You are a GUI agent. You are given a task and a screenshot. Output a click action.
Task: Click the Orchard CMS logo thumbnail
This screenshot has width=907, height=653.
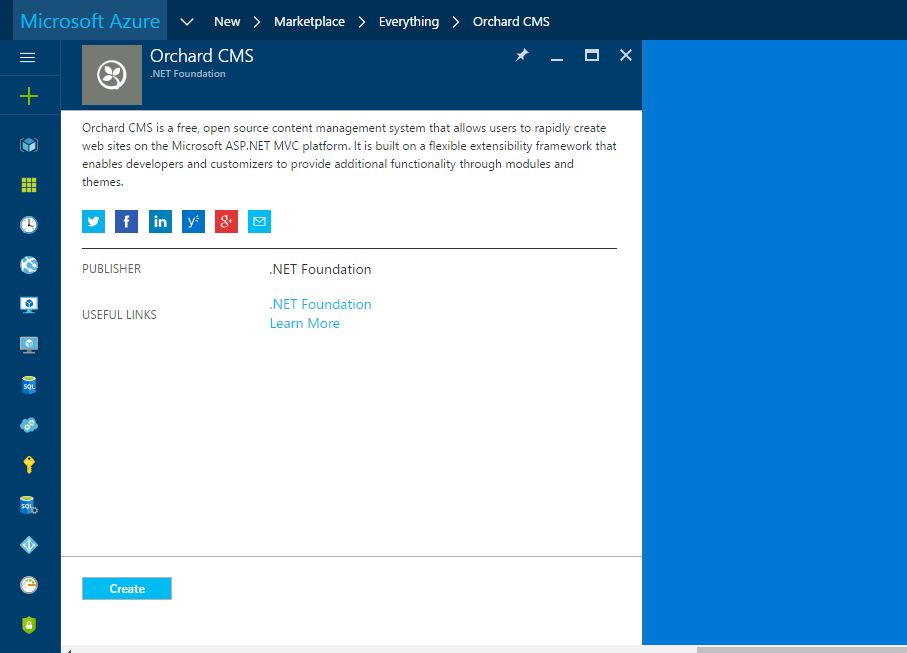(x=112, y=75)
